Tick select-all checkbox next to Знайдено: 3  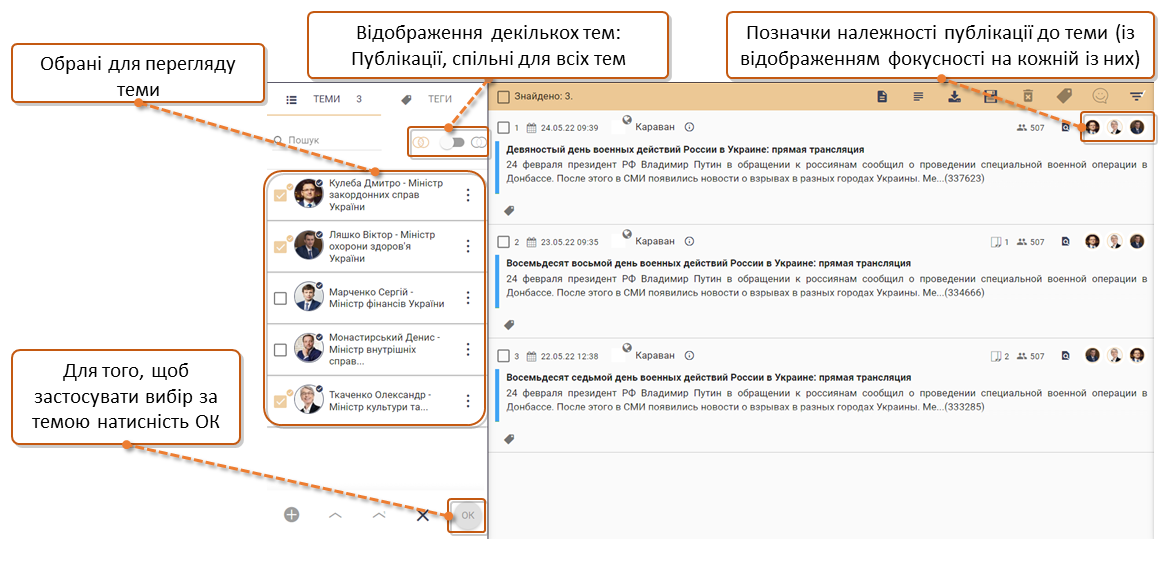tap(503, 96)
